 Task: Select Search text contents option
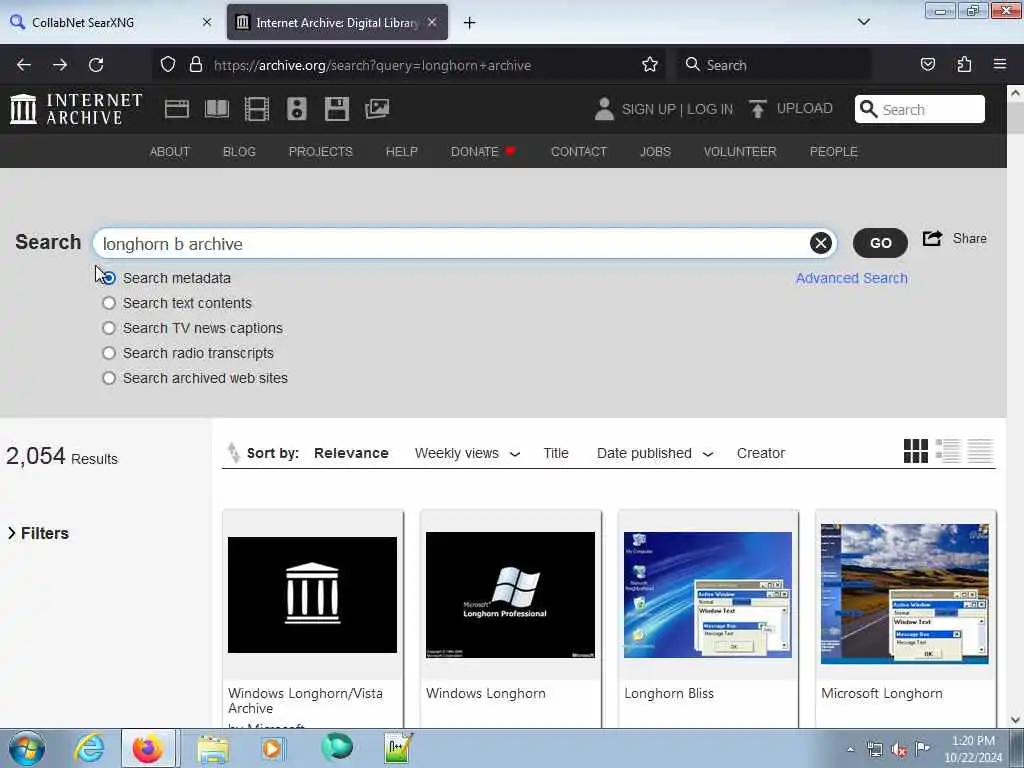[x=109, y=303]
